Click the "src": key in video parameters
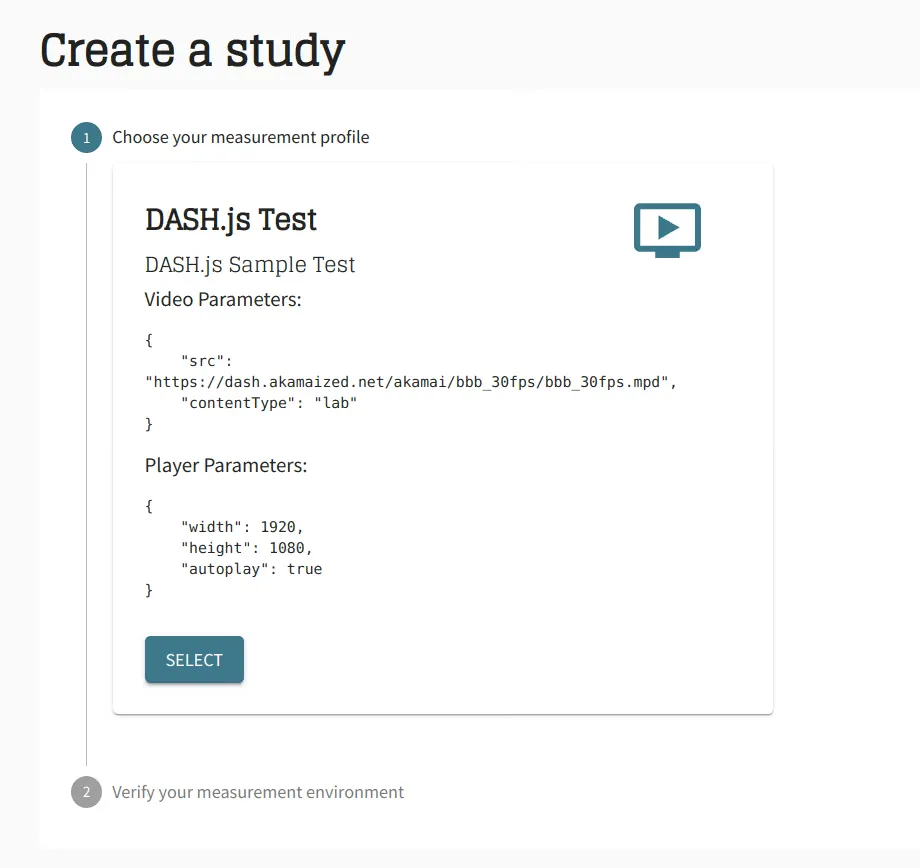The height and width of the screenshot is (868, 920). click(207, 361)
